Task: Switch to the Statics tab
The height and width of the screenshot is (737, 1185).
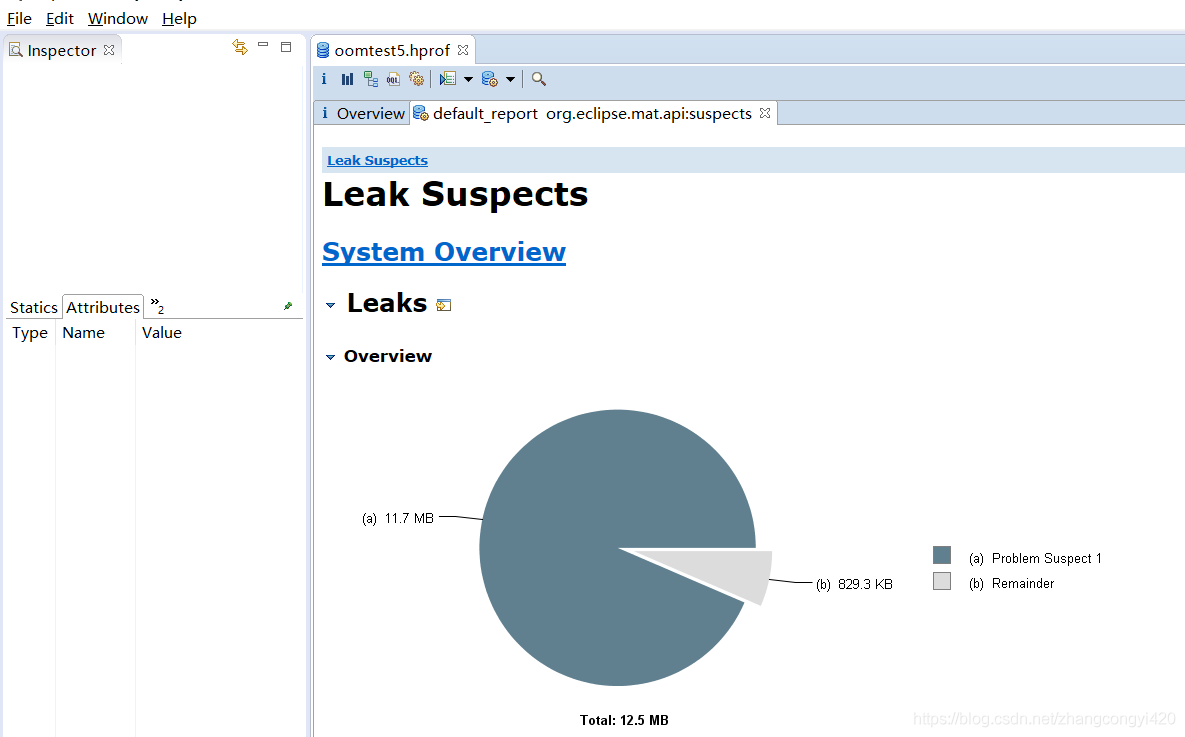Action: (x=34, y=307)
